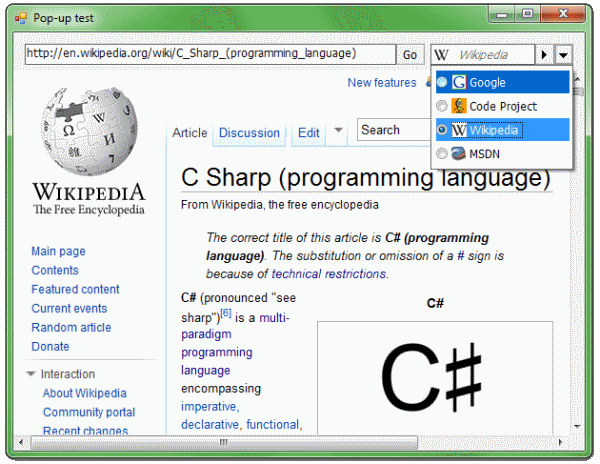Click the Go button
600x464 pixels.
tap(410, 55)
